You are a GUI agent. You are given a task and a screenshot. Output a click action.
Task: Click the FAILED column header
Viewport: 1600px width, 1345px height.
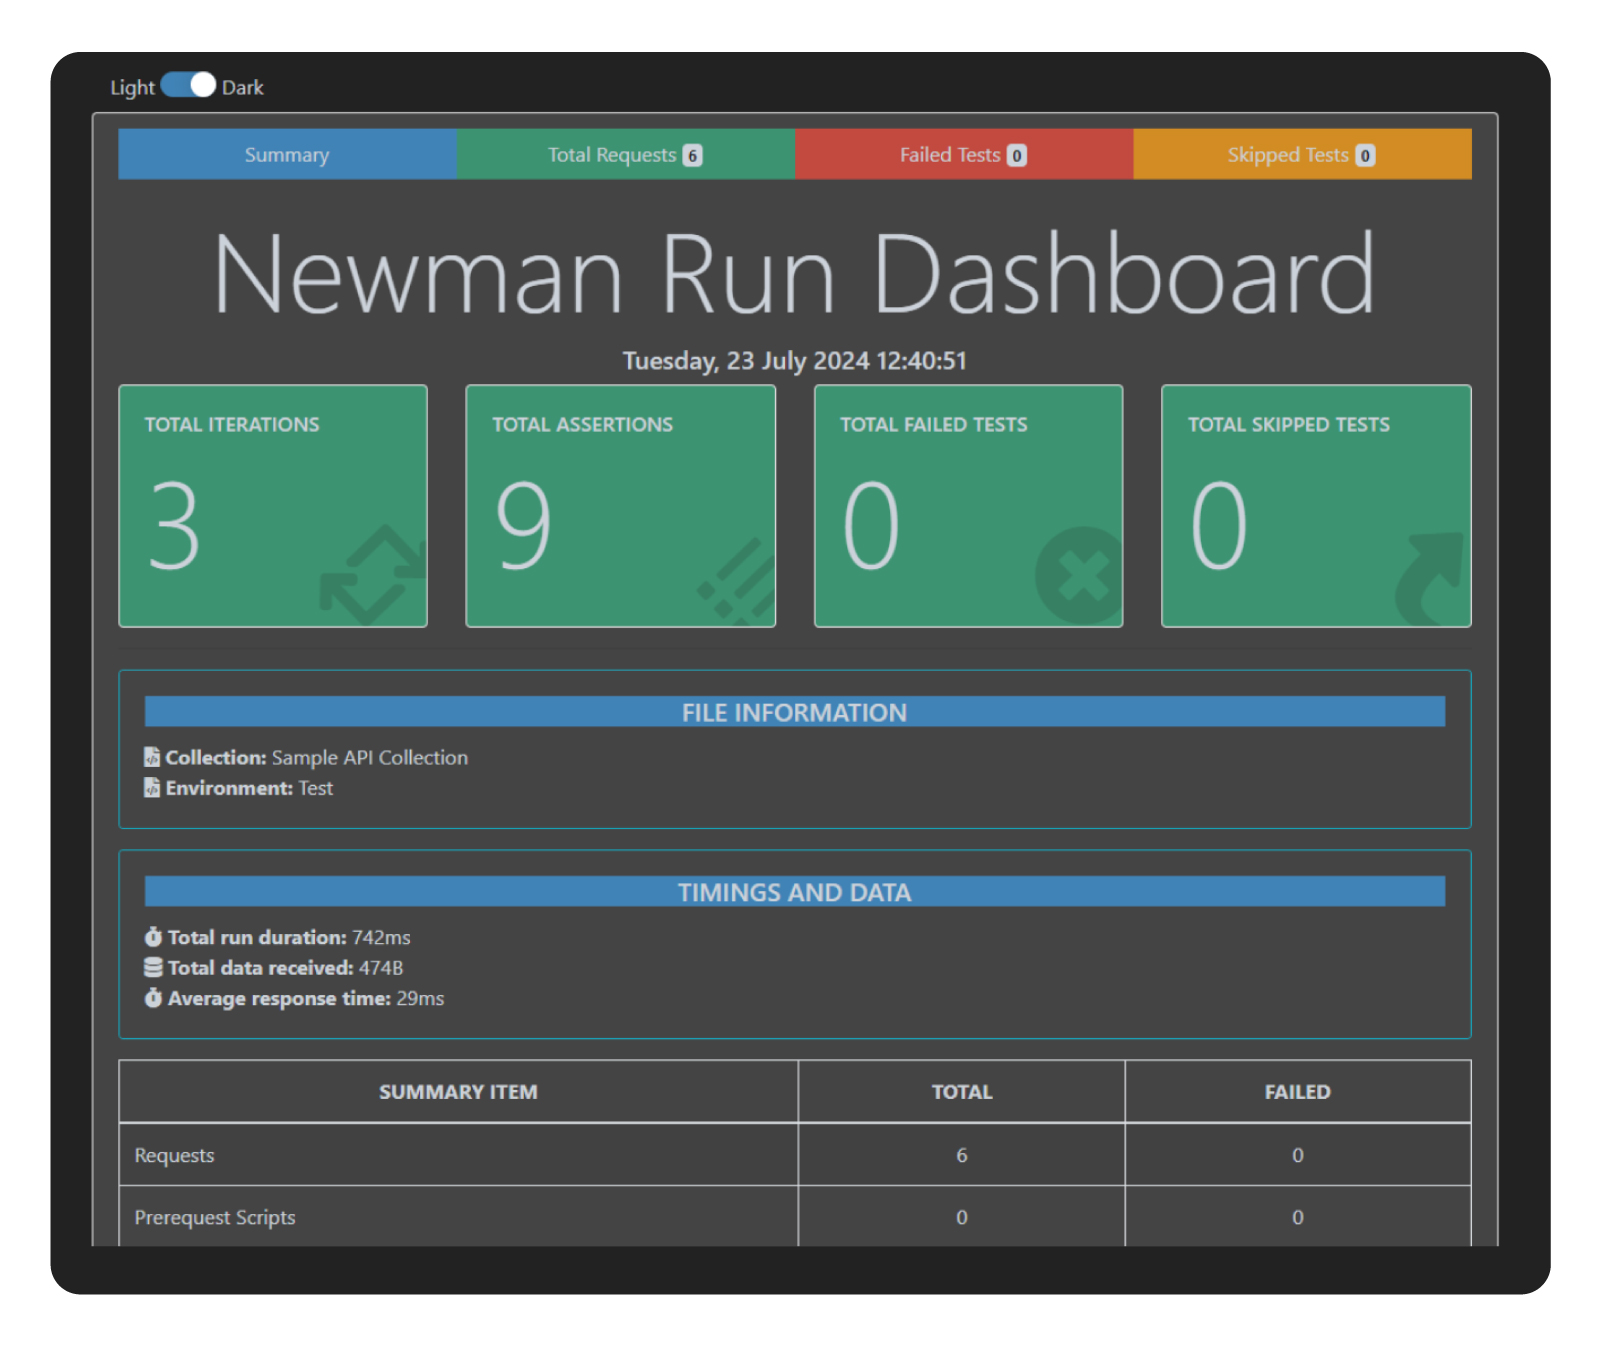click(1297, 1091)
